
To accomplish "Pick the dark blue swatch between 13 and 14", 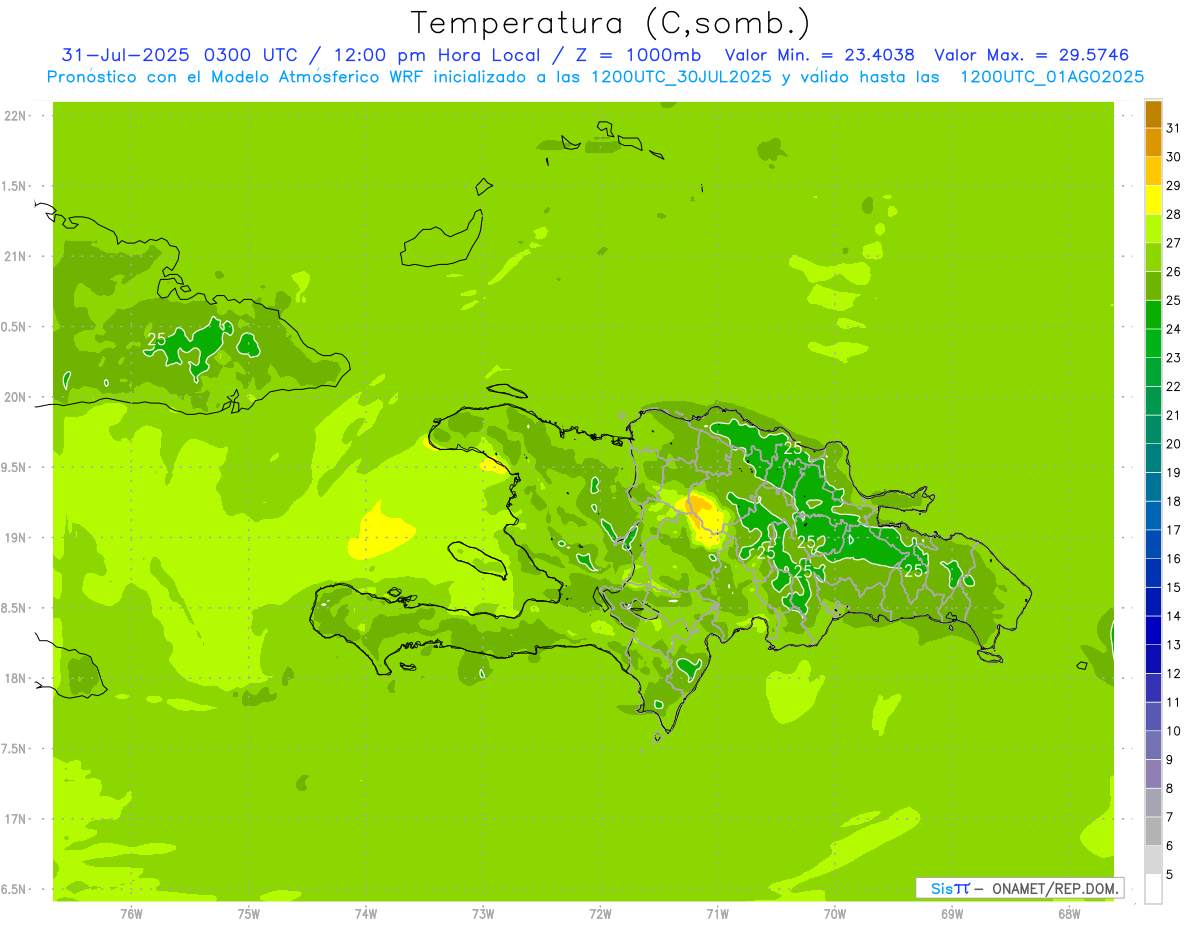I will pos(1153,631).
